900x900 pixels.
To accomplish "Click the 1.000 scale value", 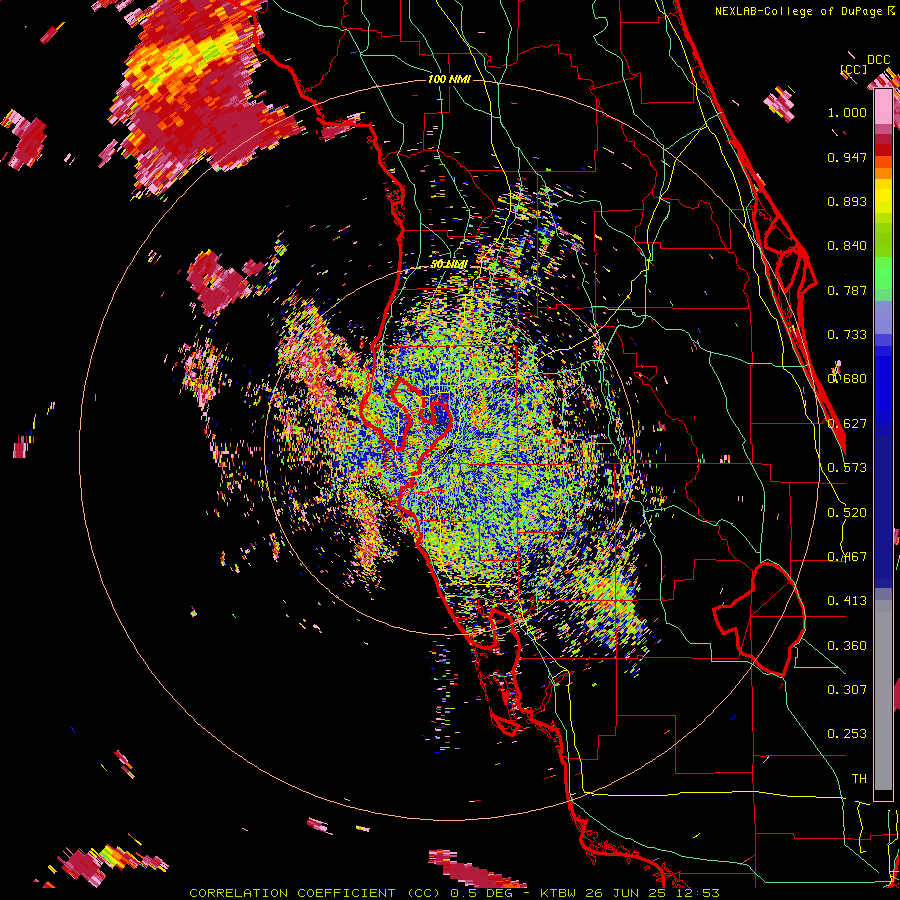I will (x=847, y=112).
